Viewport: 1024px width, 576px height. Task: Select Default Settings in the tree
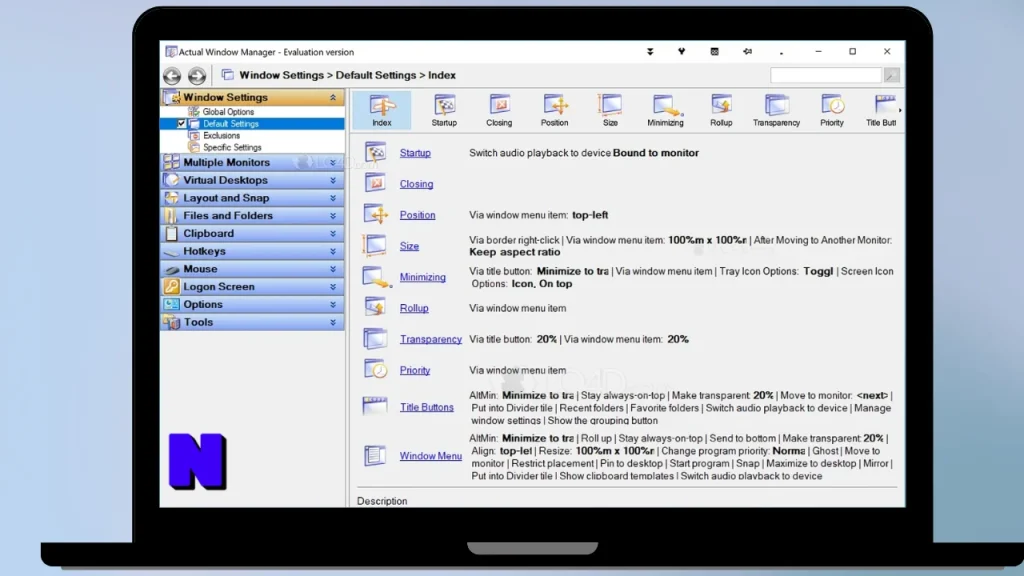click(231, 124)
